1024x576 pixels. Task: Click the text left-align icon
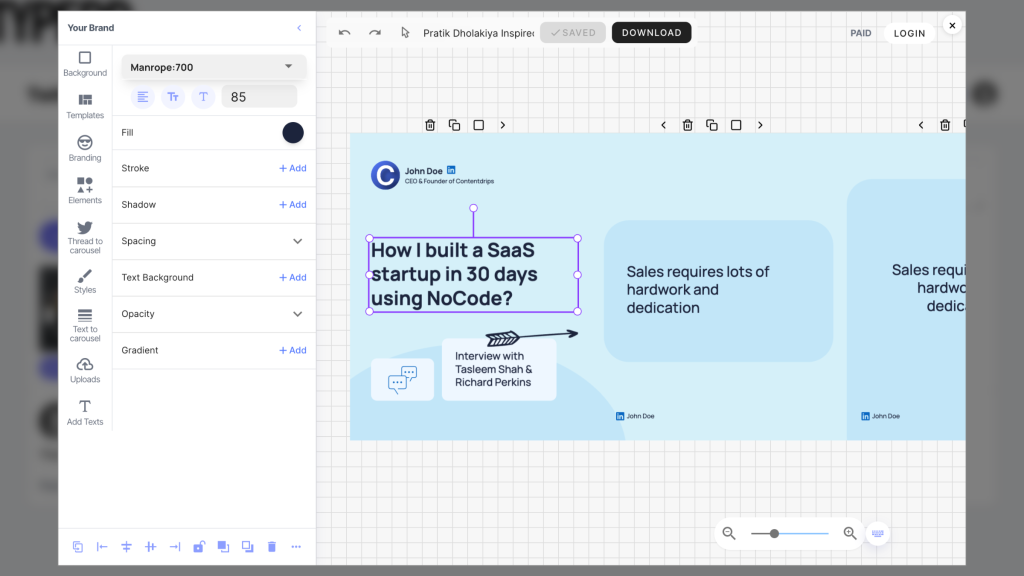143,97
